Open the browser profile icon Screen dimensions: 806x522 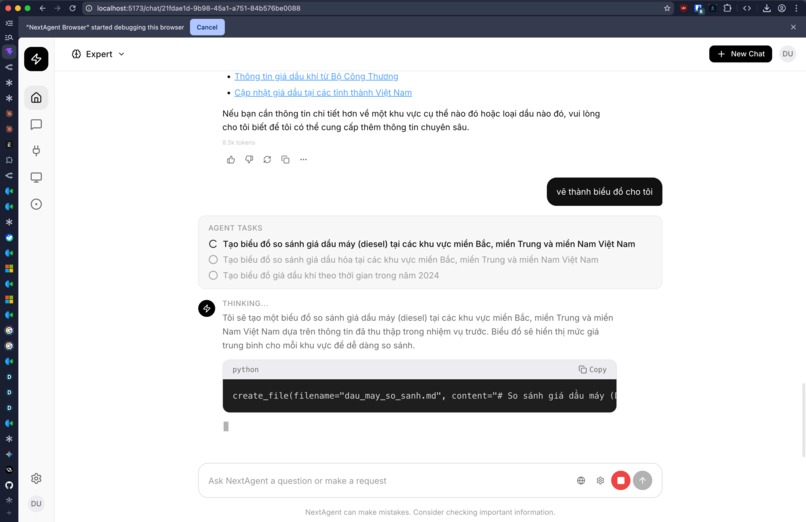781,8
